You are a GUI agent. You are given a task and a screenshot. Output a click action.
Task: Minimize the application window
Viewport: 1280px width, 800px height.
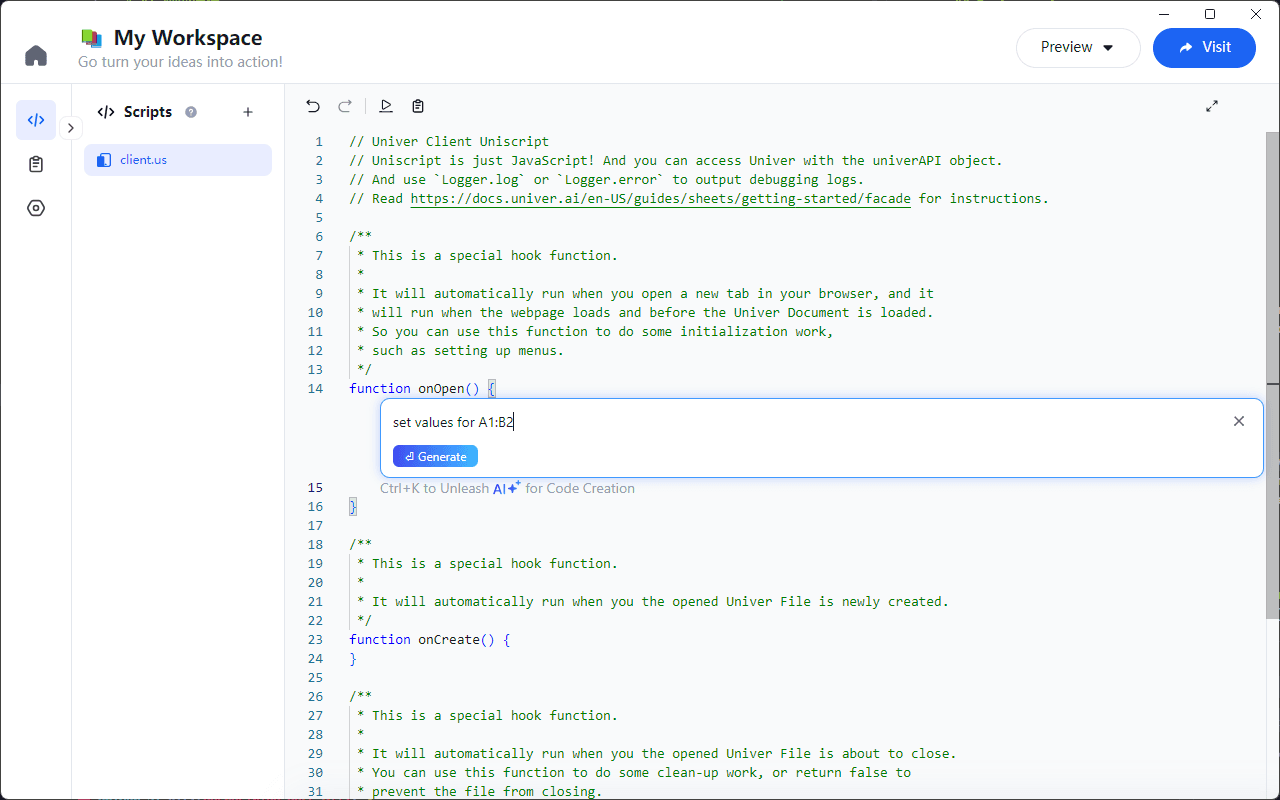coord(1164,14)
